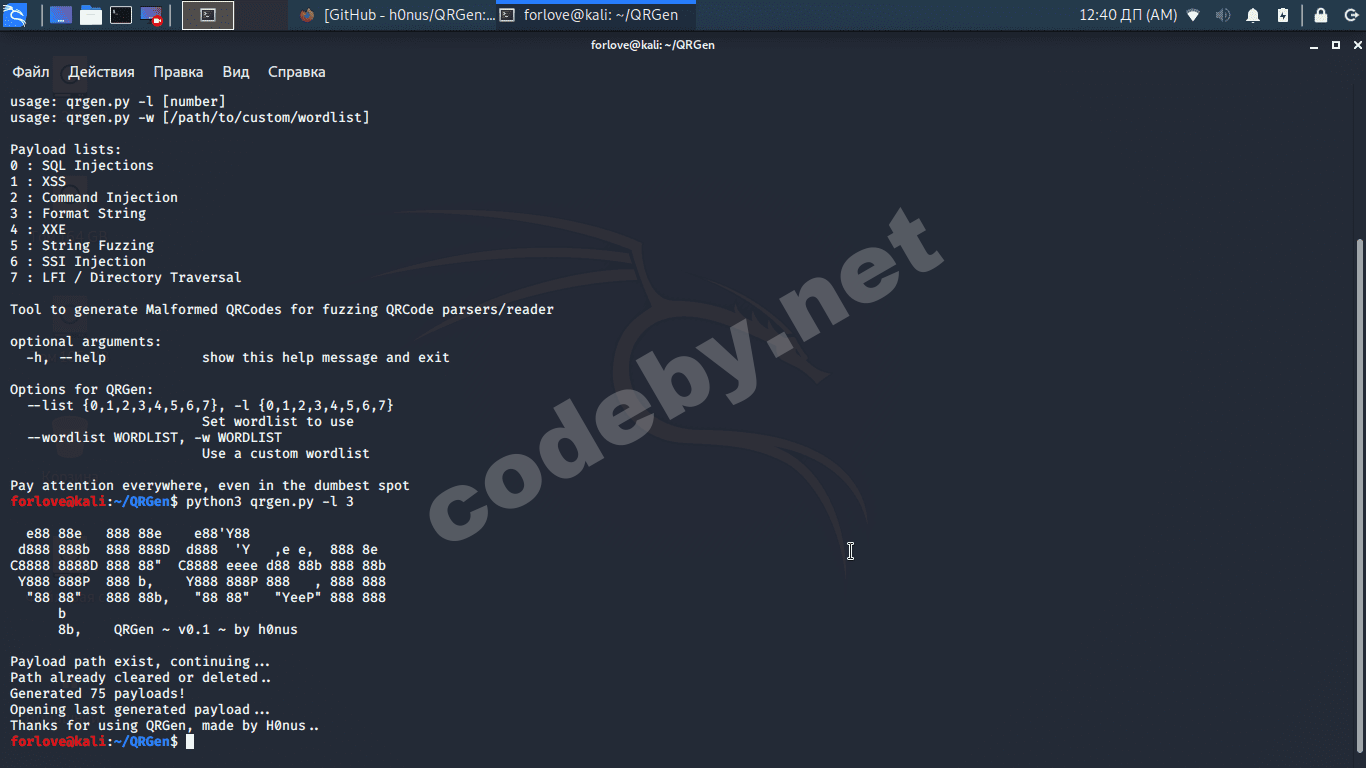Click 'Set wordlist to use' text
The height and width of the screenshot is (768, 1366).
(x=278, y=422)
